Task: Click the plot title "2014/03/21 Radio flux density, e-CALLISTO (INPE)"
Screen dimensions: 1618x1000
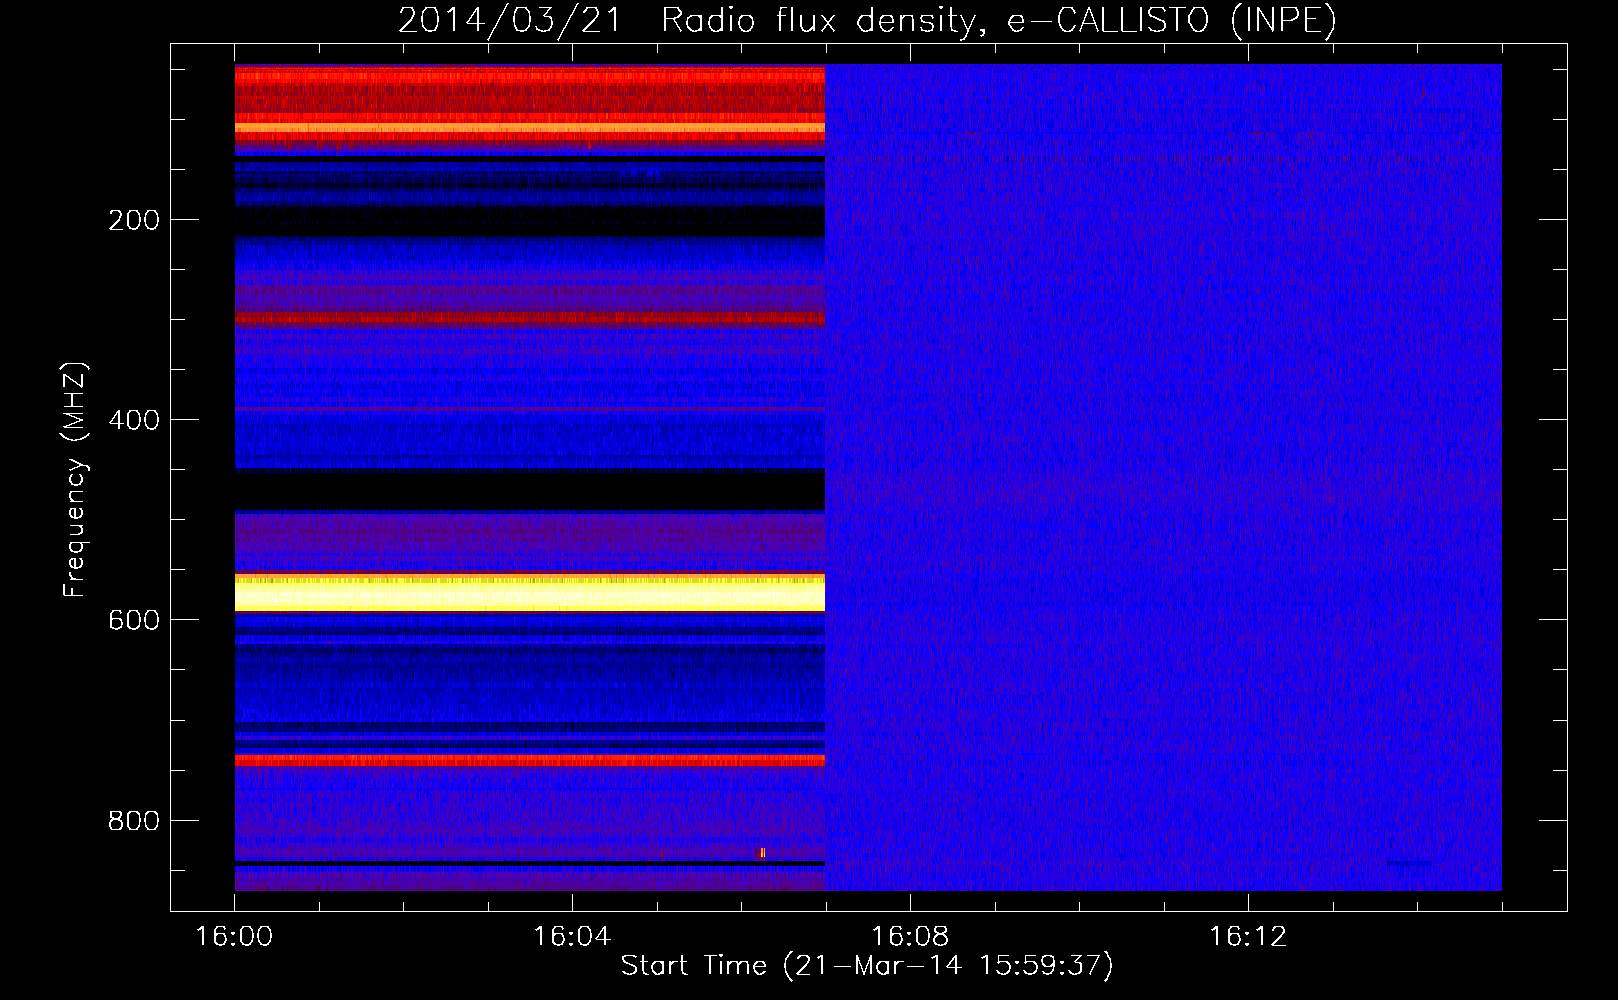Action: coord(867,20)
